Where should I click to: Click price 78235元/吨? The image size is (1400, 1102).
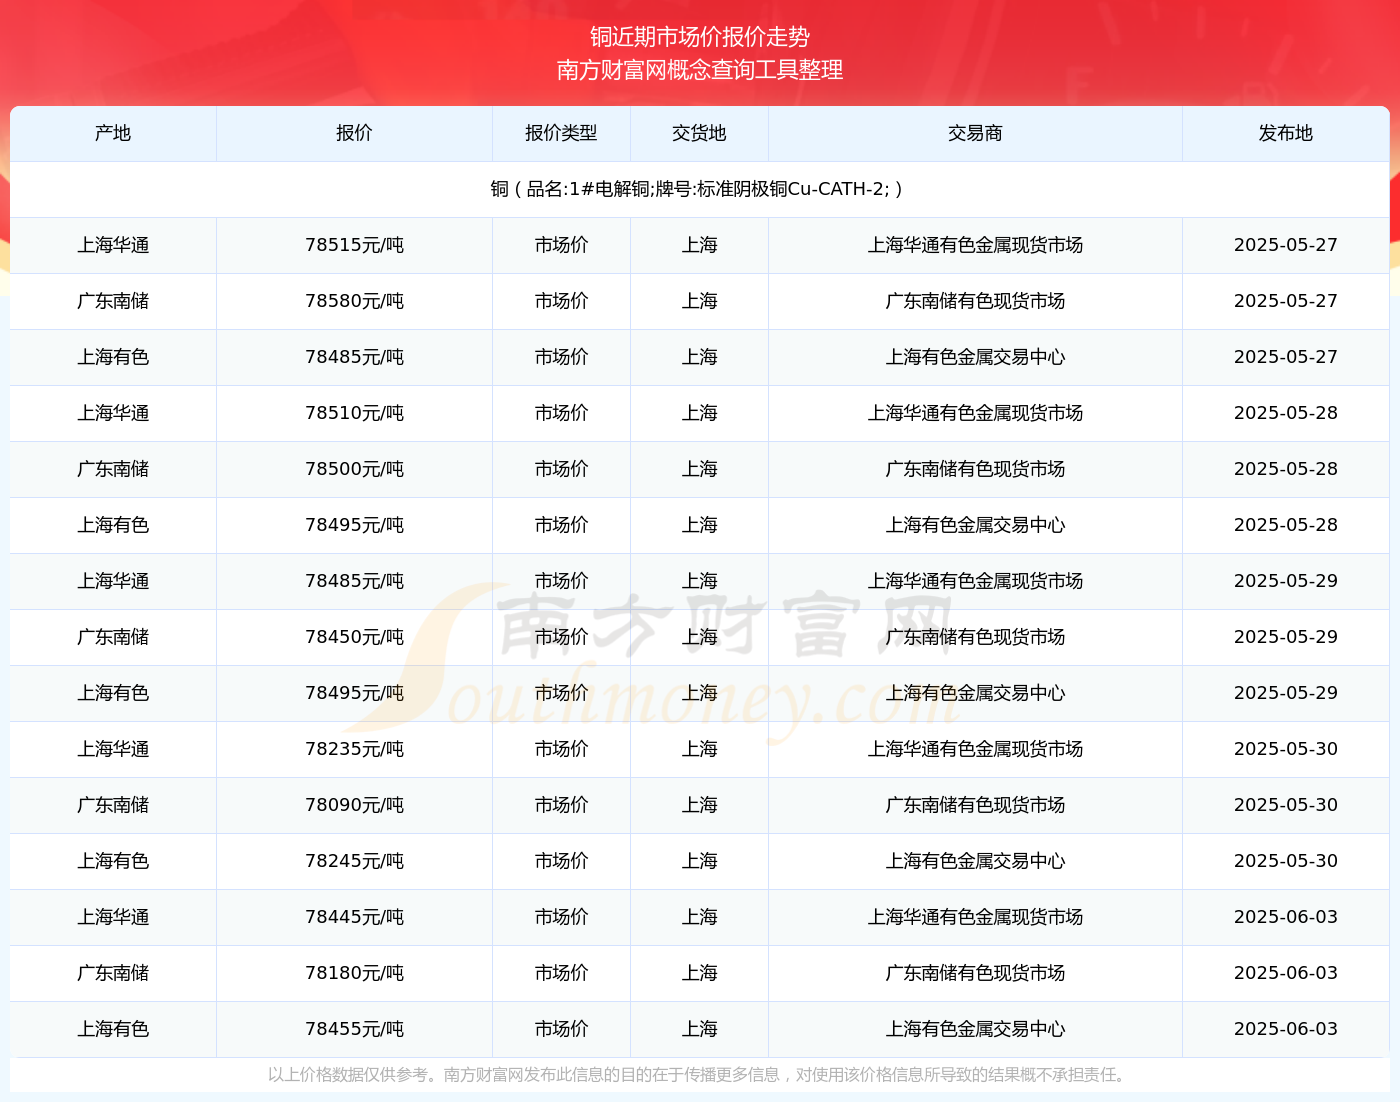[x=354, y=749]
